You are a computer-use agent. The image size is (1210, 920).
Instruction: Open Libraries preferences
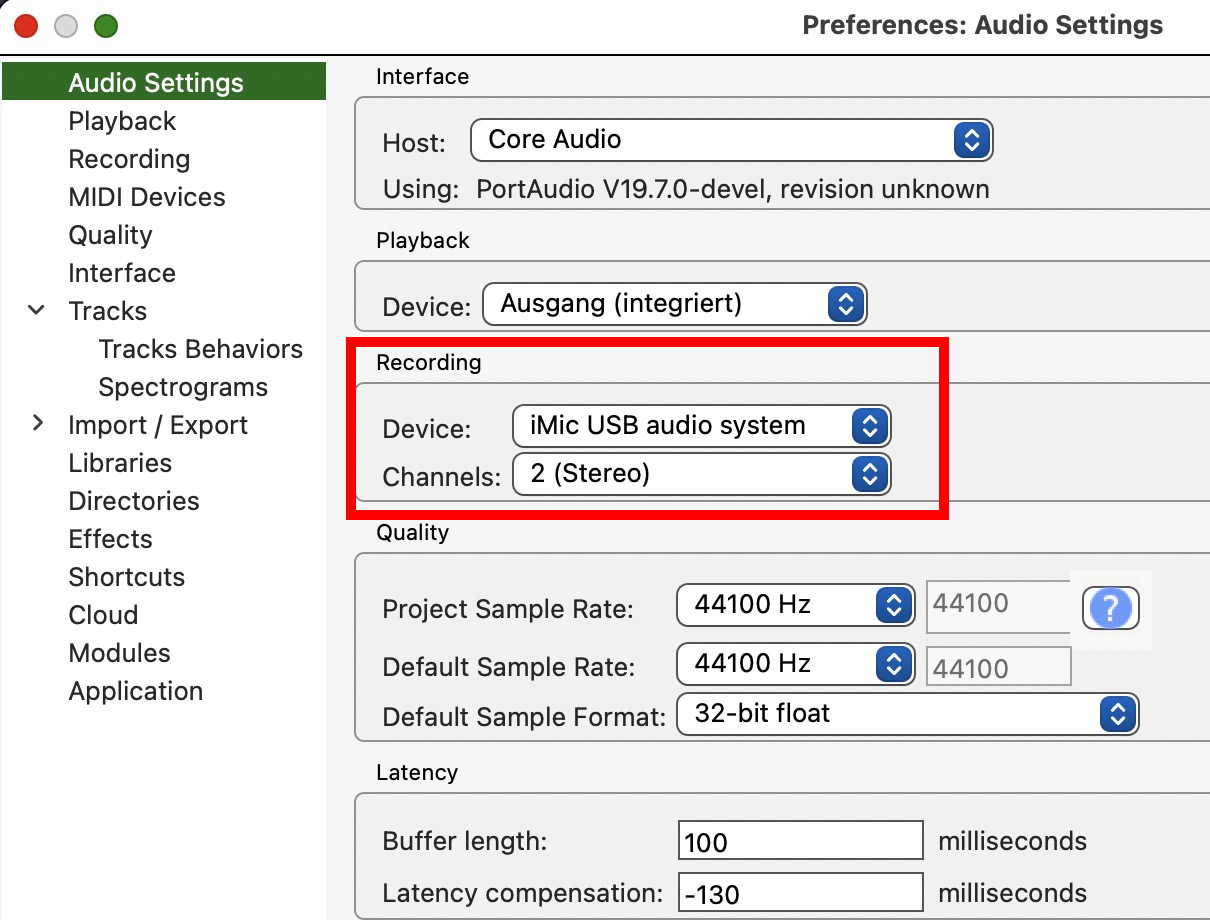(x=120, y=463)
